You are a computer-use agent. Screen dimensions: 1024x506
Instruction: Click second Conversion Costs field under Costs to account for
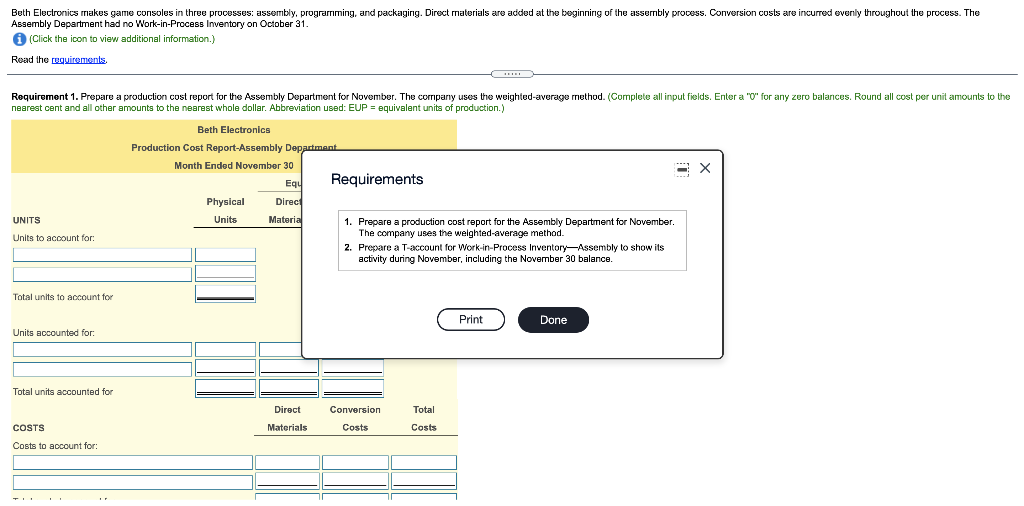(x=355, y=482)
